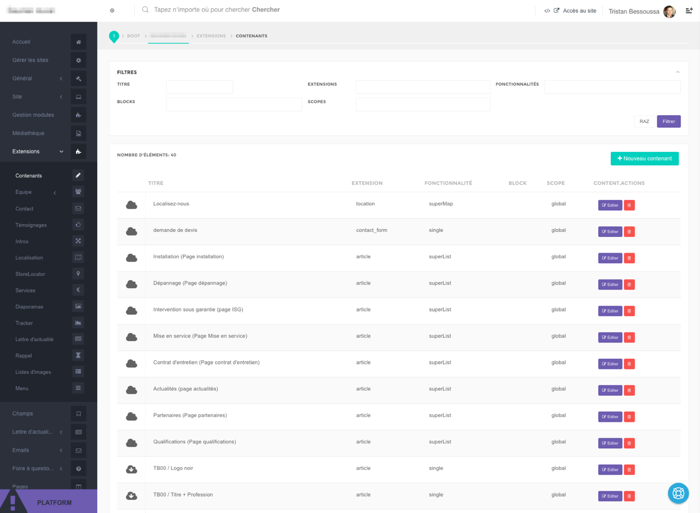Click the PLATFORM bar at bottom left
The height and width of the screenshot is (513, 700).
(49, 501)
